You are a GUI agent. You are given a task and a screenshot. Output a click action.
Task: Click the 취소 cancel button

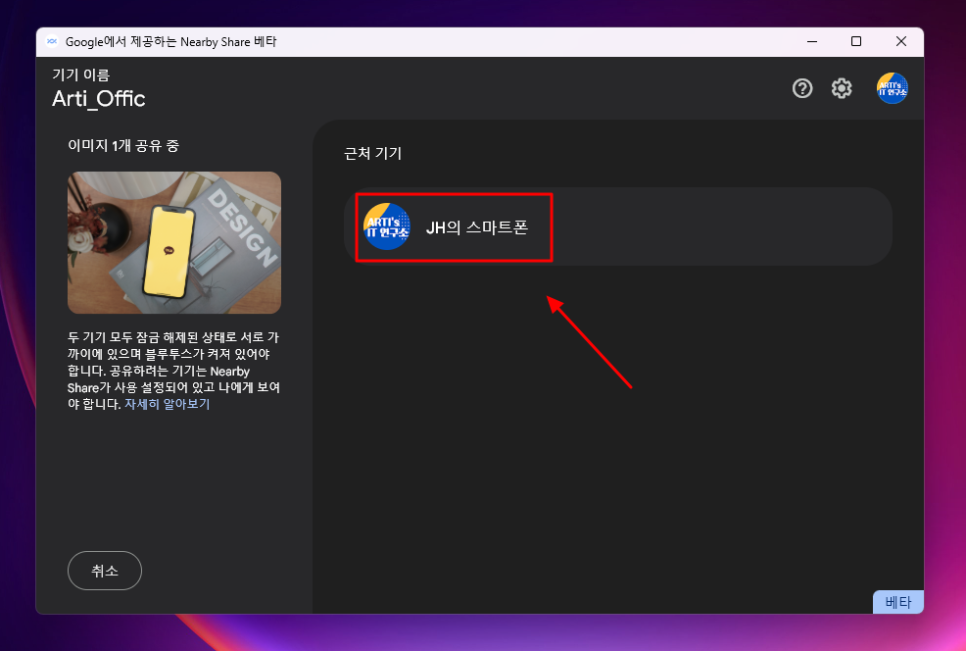pos(105,570)
